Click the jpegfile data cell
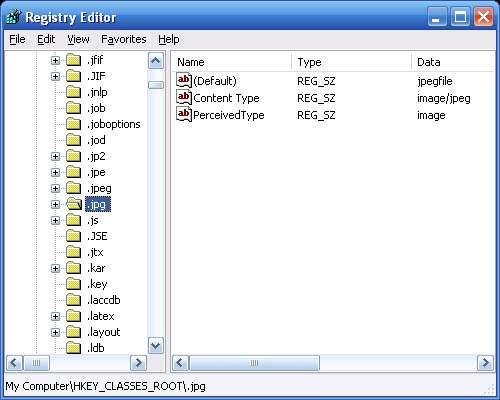Screen dimensions: 500x400 pyautogui.click(x=435, y=81)
